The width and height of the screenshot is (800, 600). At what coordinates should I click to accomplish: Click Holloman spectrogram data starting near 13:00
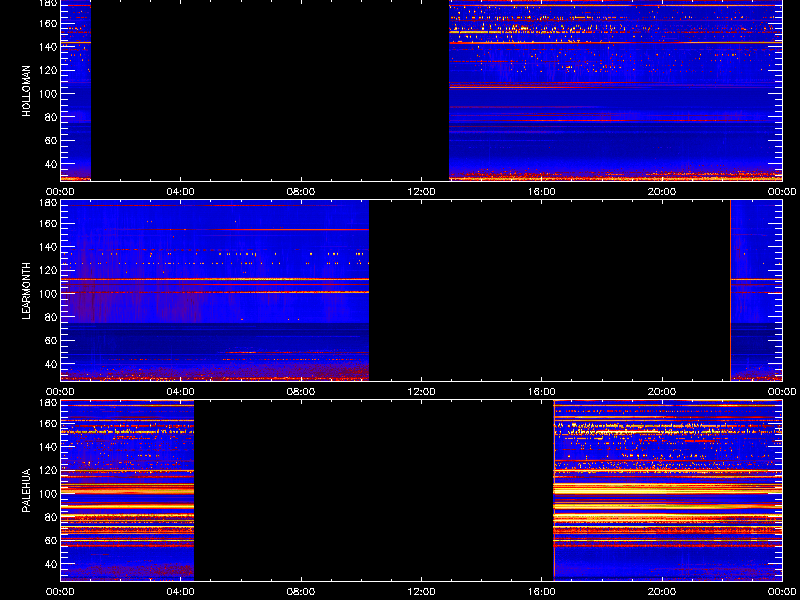[x=615, y=90]
